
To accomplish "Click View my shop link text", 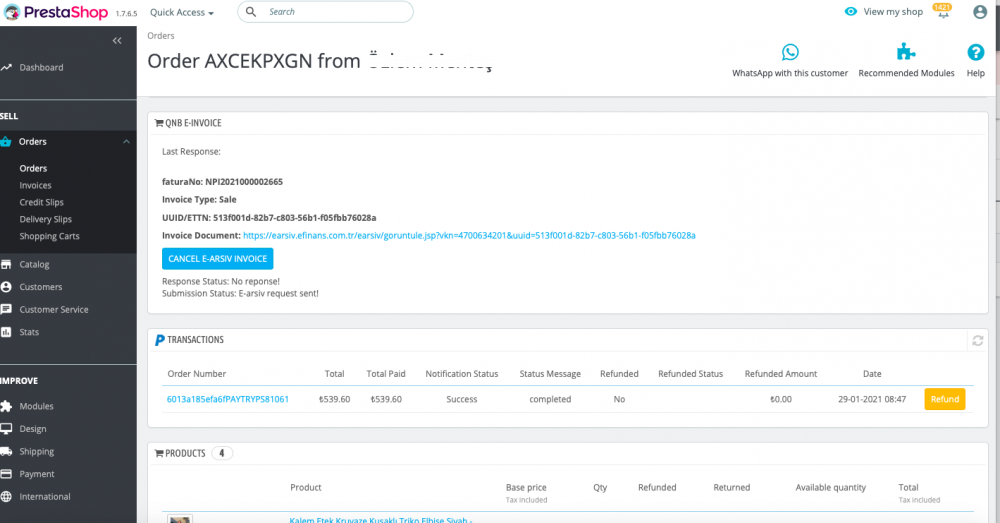I will point(893,11).
